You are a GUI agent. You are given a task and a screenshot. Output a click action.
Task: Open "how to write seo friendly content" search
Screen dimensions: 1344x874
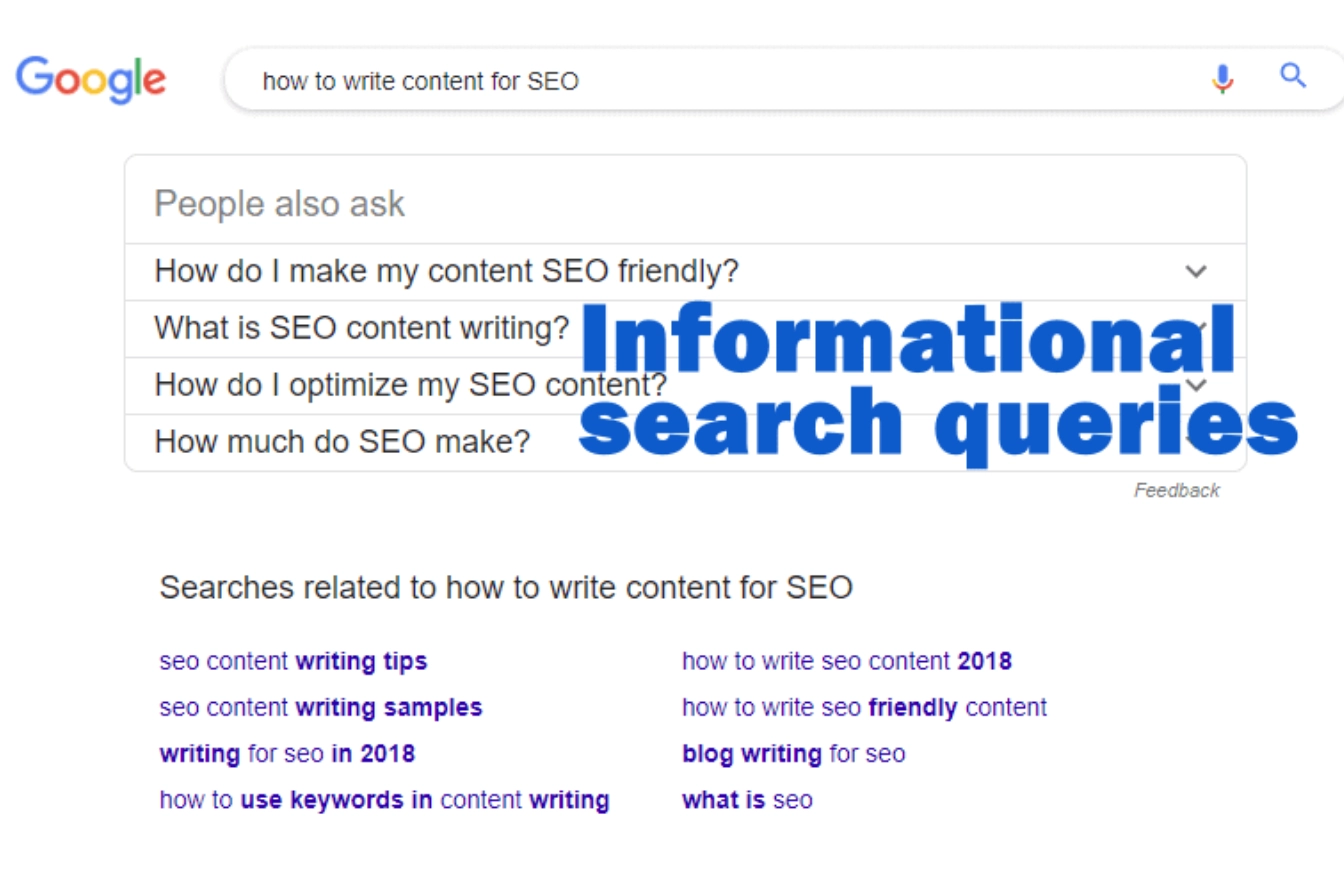click(864, 708)
